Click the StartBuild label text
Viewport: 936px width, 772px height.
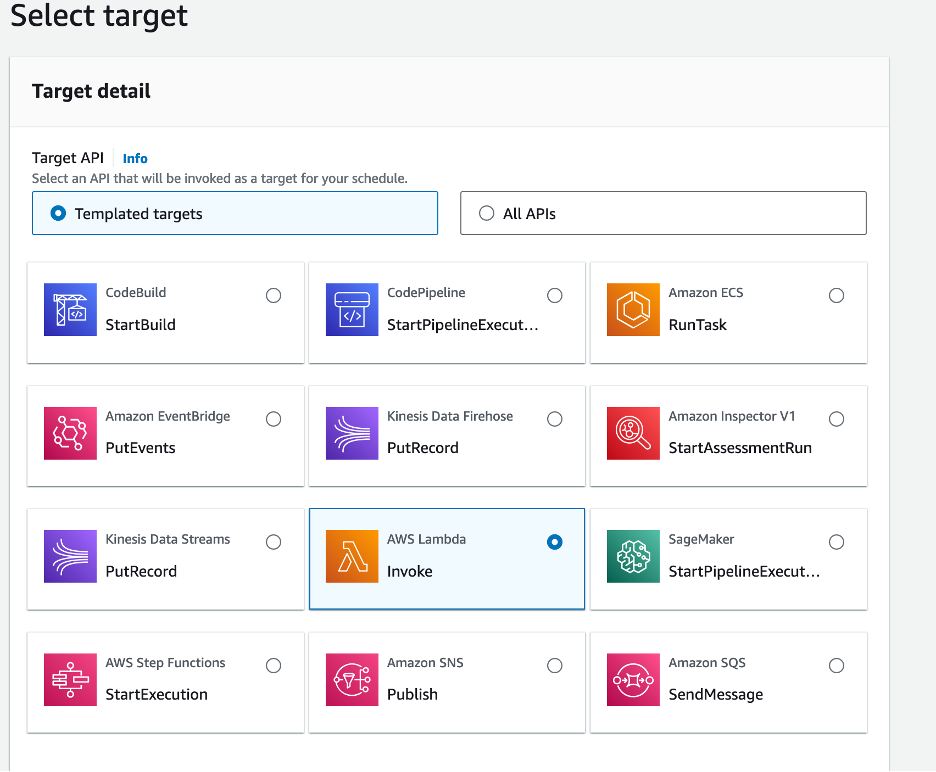pyautogui.click(x=140, y=325)
